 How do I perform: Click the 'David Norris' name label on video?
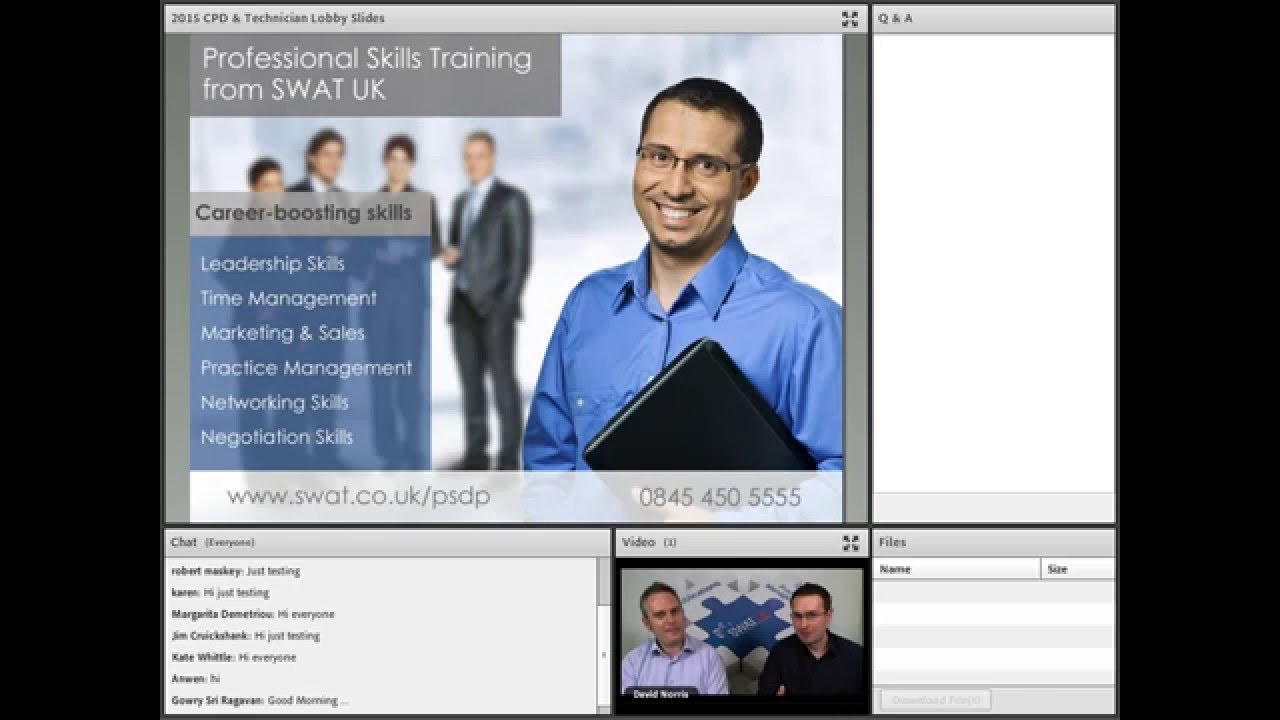661,692
